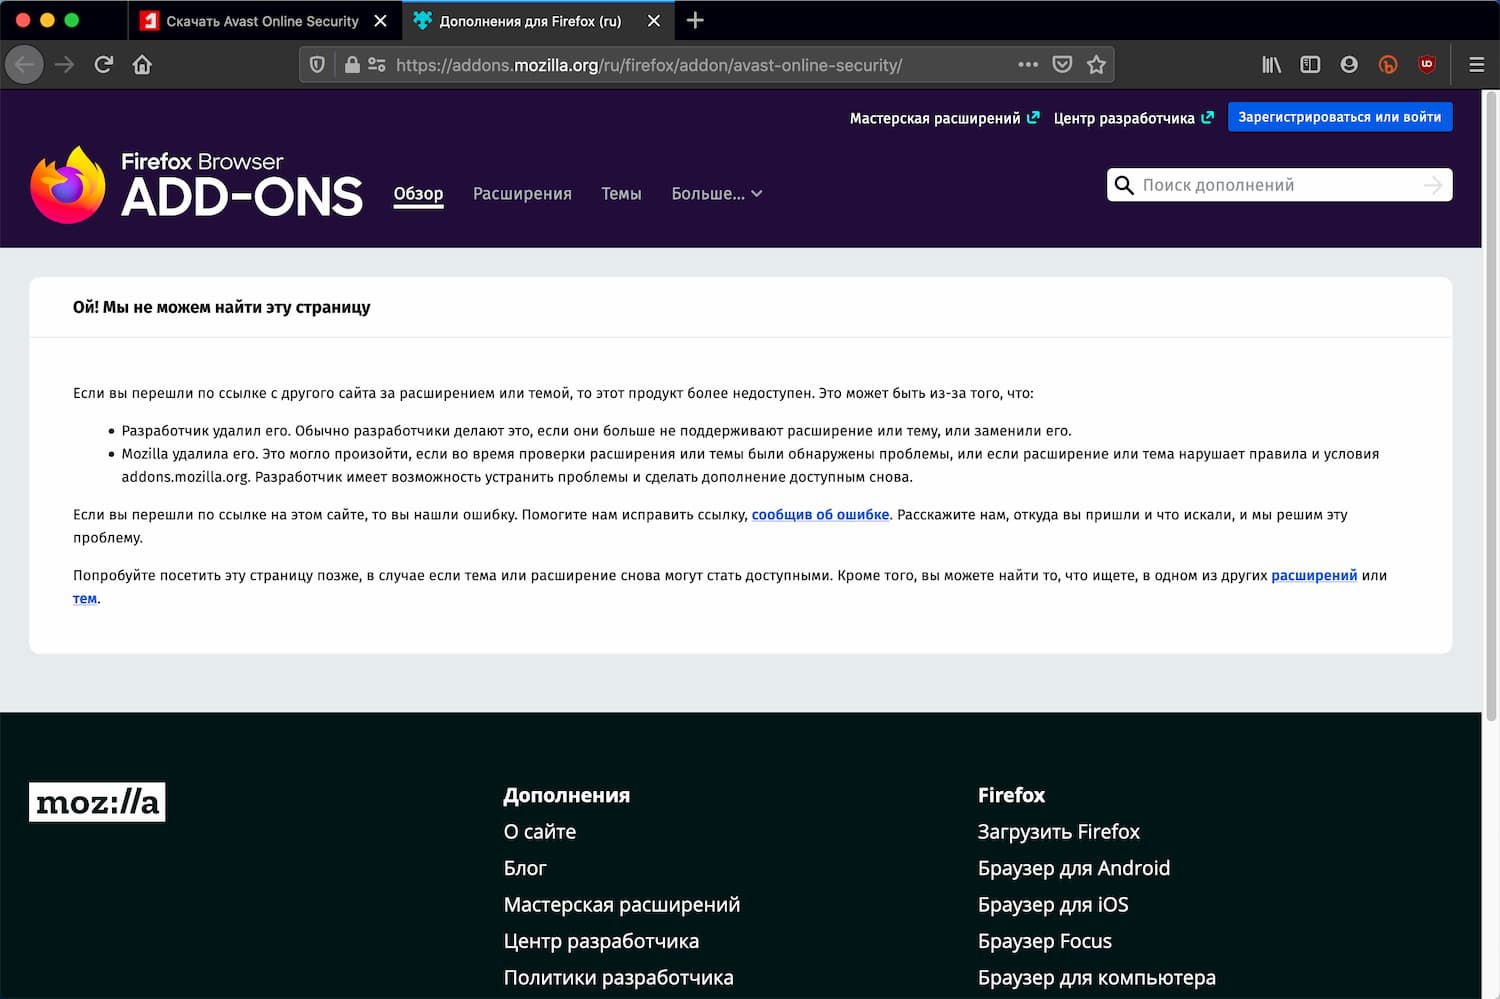
Task: Click the site security lock icon
Action: (x=352, y=64)
